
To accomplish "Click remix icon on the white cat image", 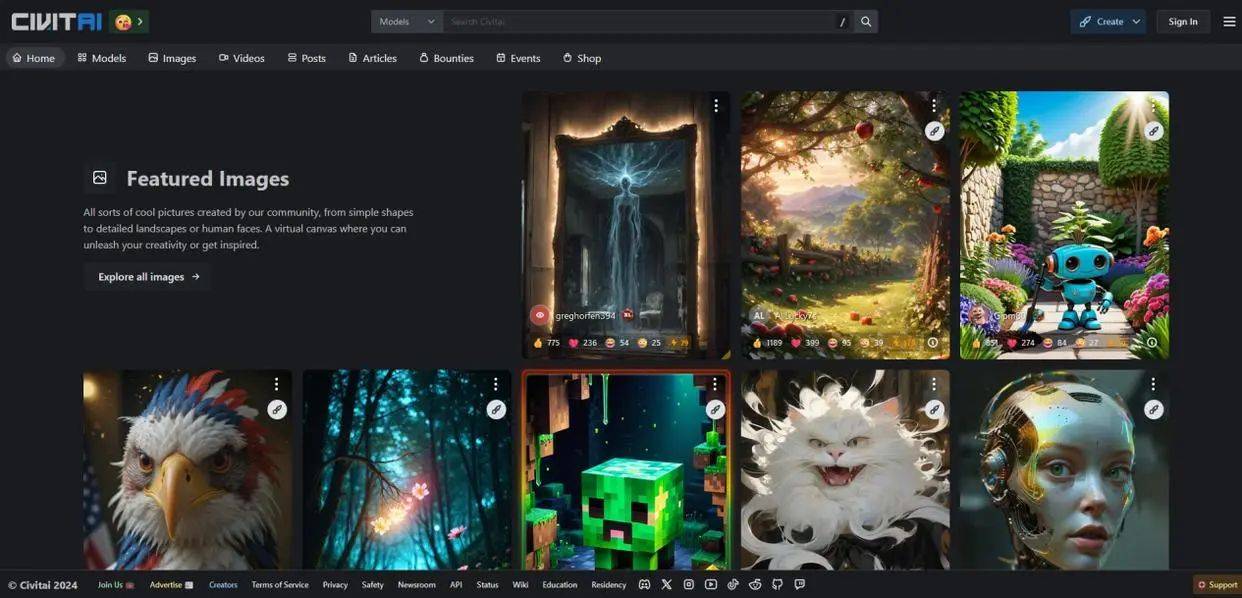I will (x=934, y=409).
